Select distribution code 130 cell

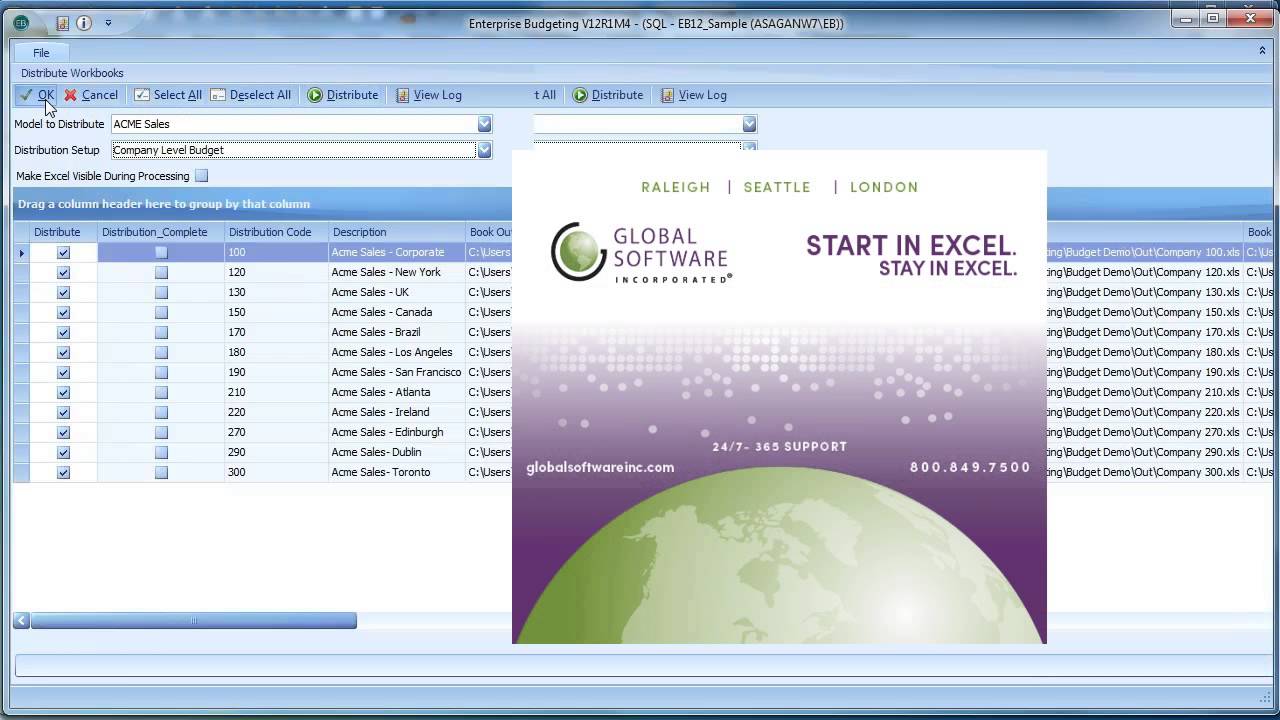[x=276, y=292]
